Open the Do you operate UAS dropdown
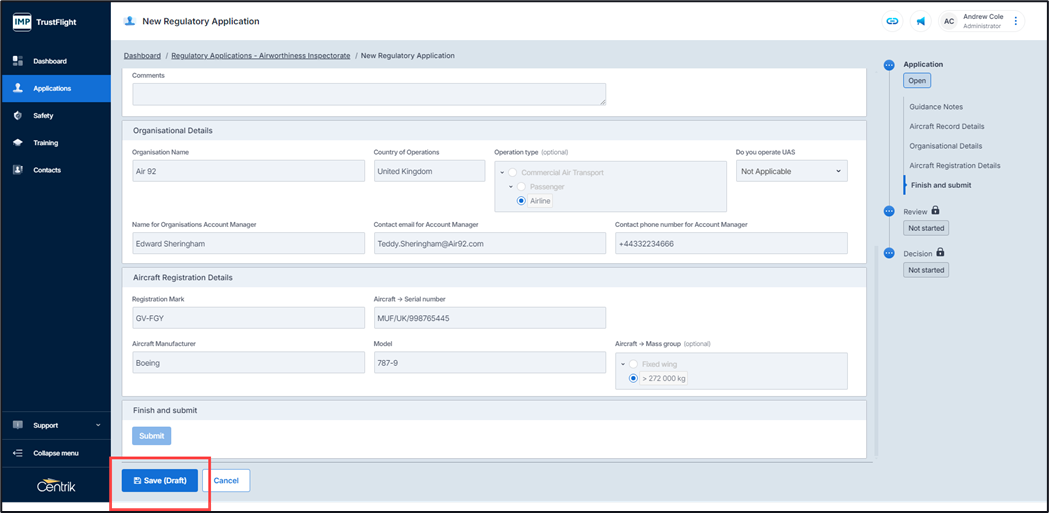The image size is (1049, 513). point(791,172)
